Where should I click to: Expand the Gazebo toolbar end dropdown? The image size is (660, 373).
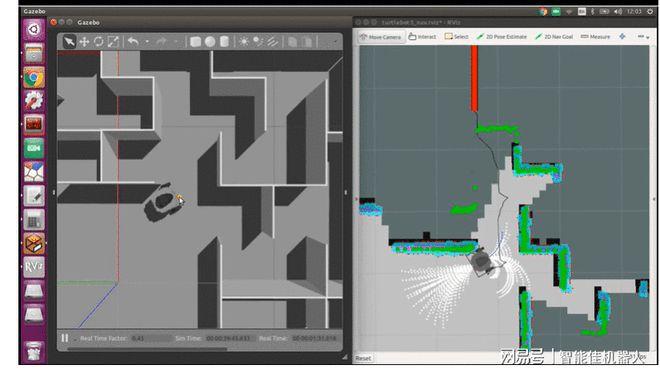(x=335, y=42)
